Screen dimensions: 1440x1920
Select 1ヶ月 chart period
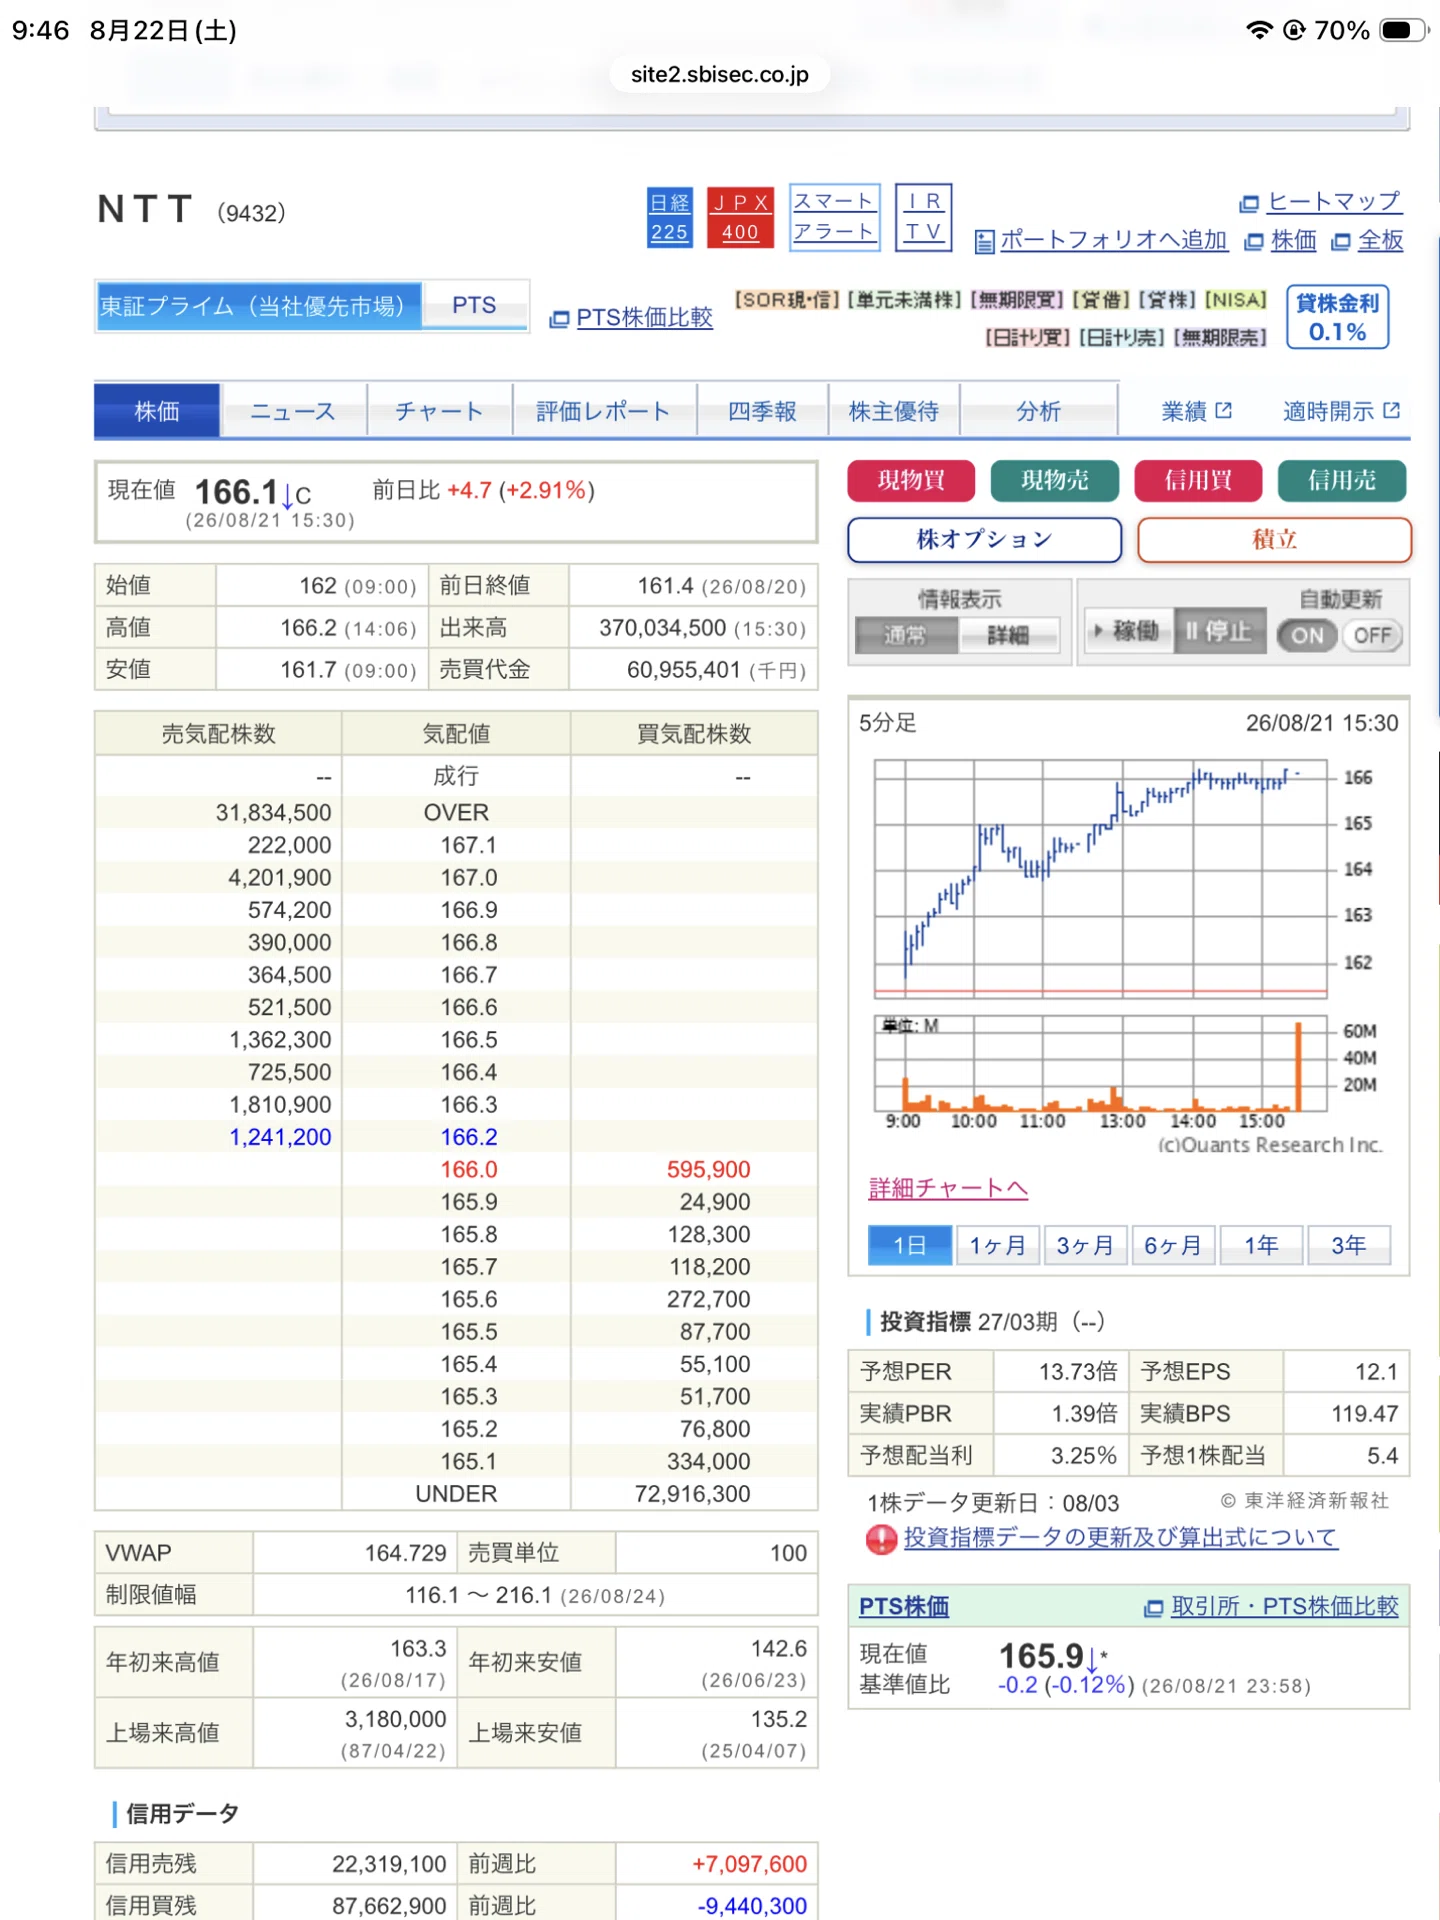997,1246
